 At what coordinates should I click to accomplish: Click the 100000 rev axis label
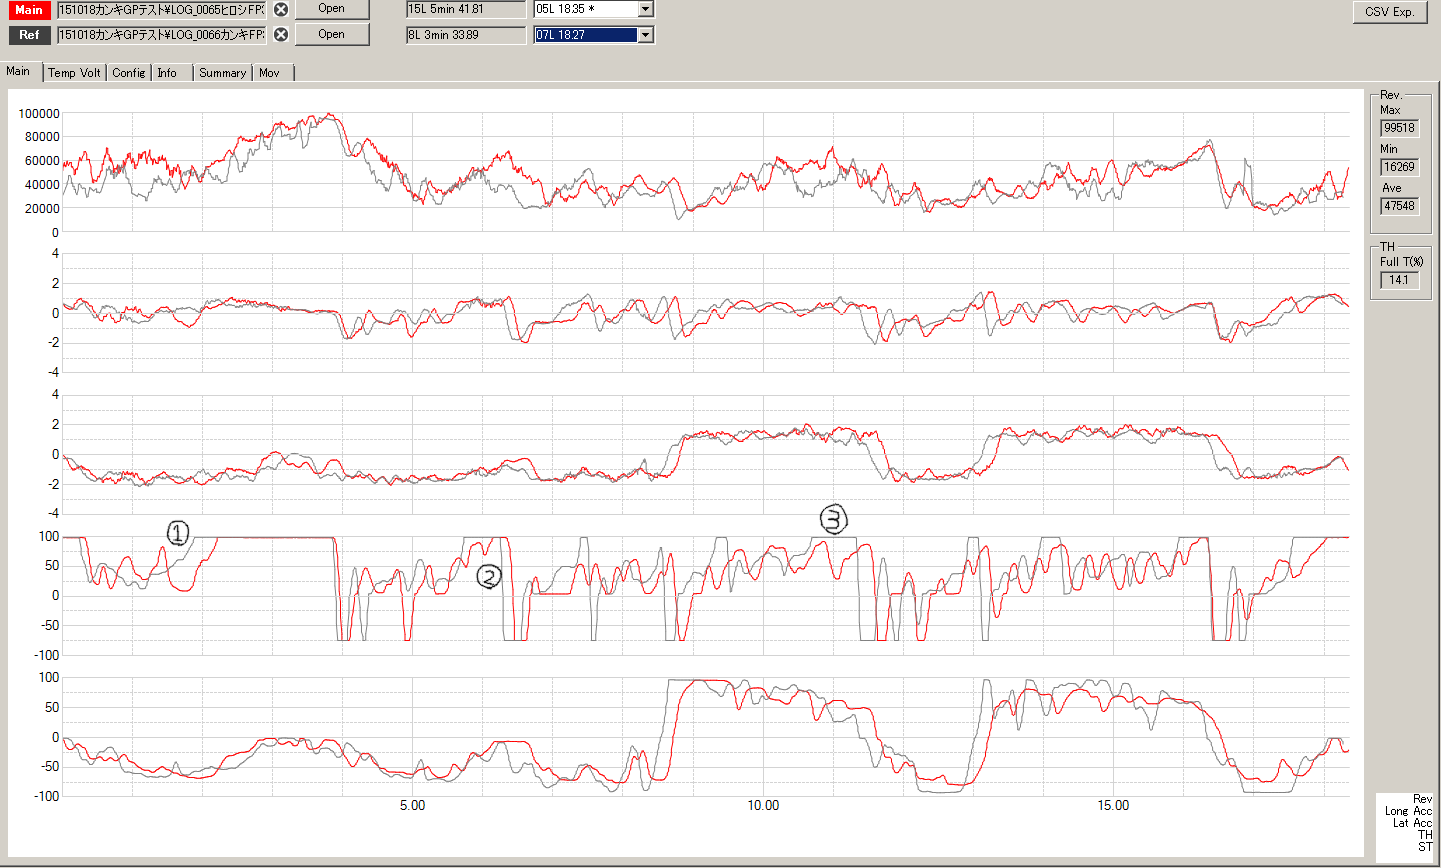click(x=39, y=114)
